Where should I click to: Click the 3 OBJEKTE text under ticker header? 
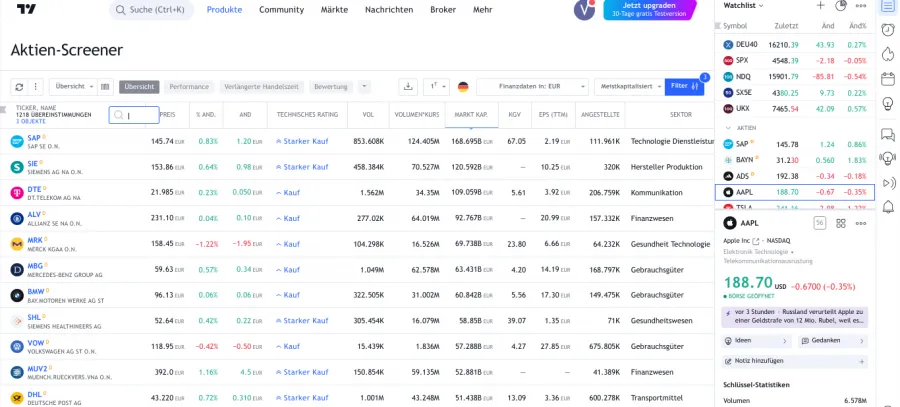[29, 122]
